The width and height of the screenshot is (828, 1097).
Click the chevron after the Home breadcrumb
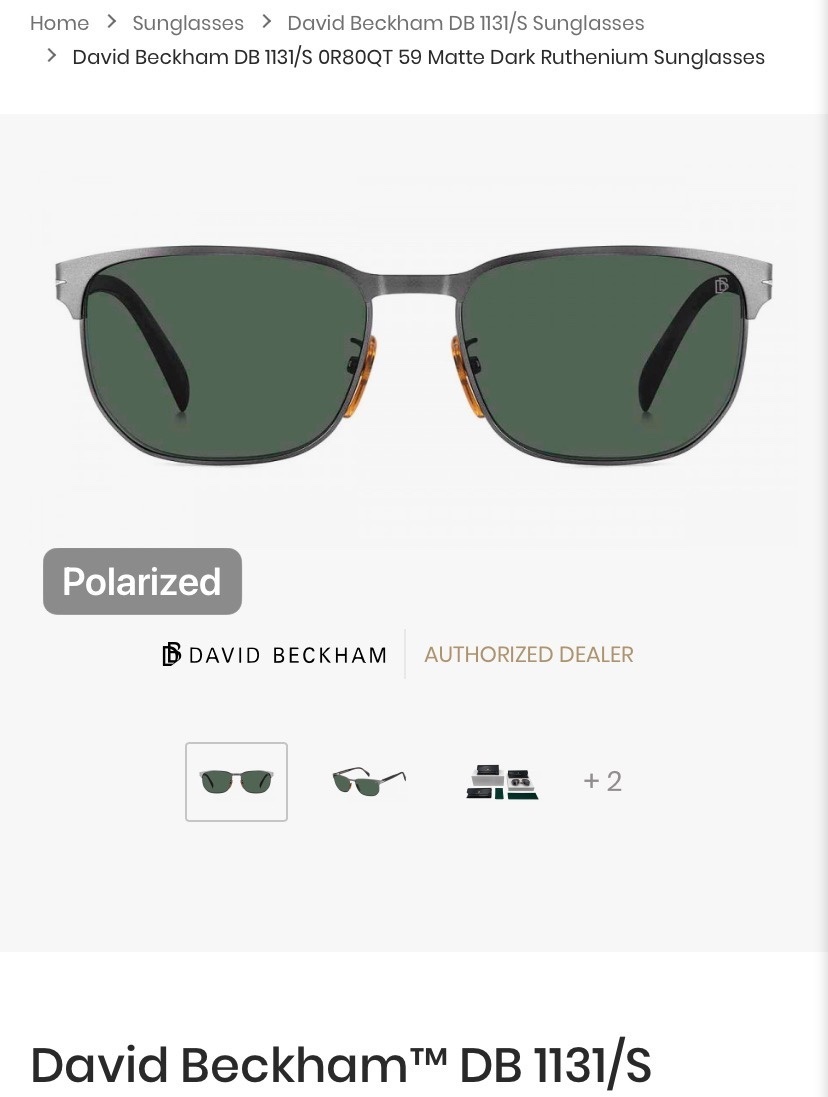point(111,22)
